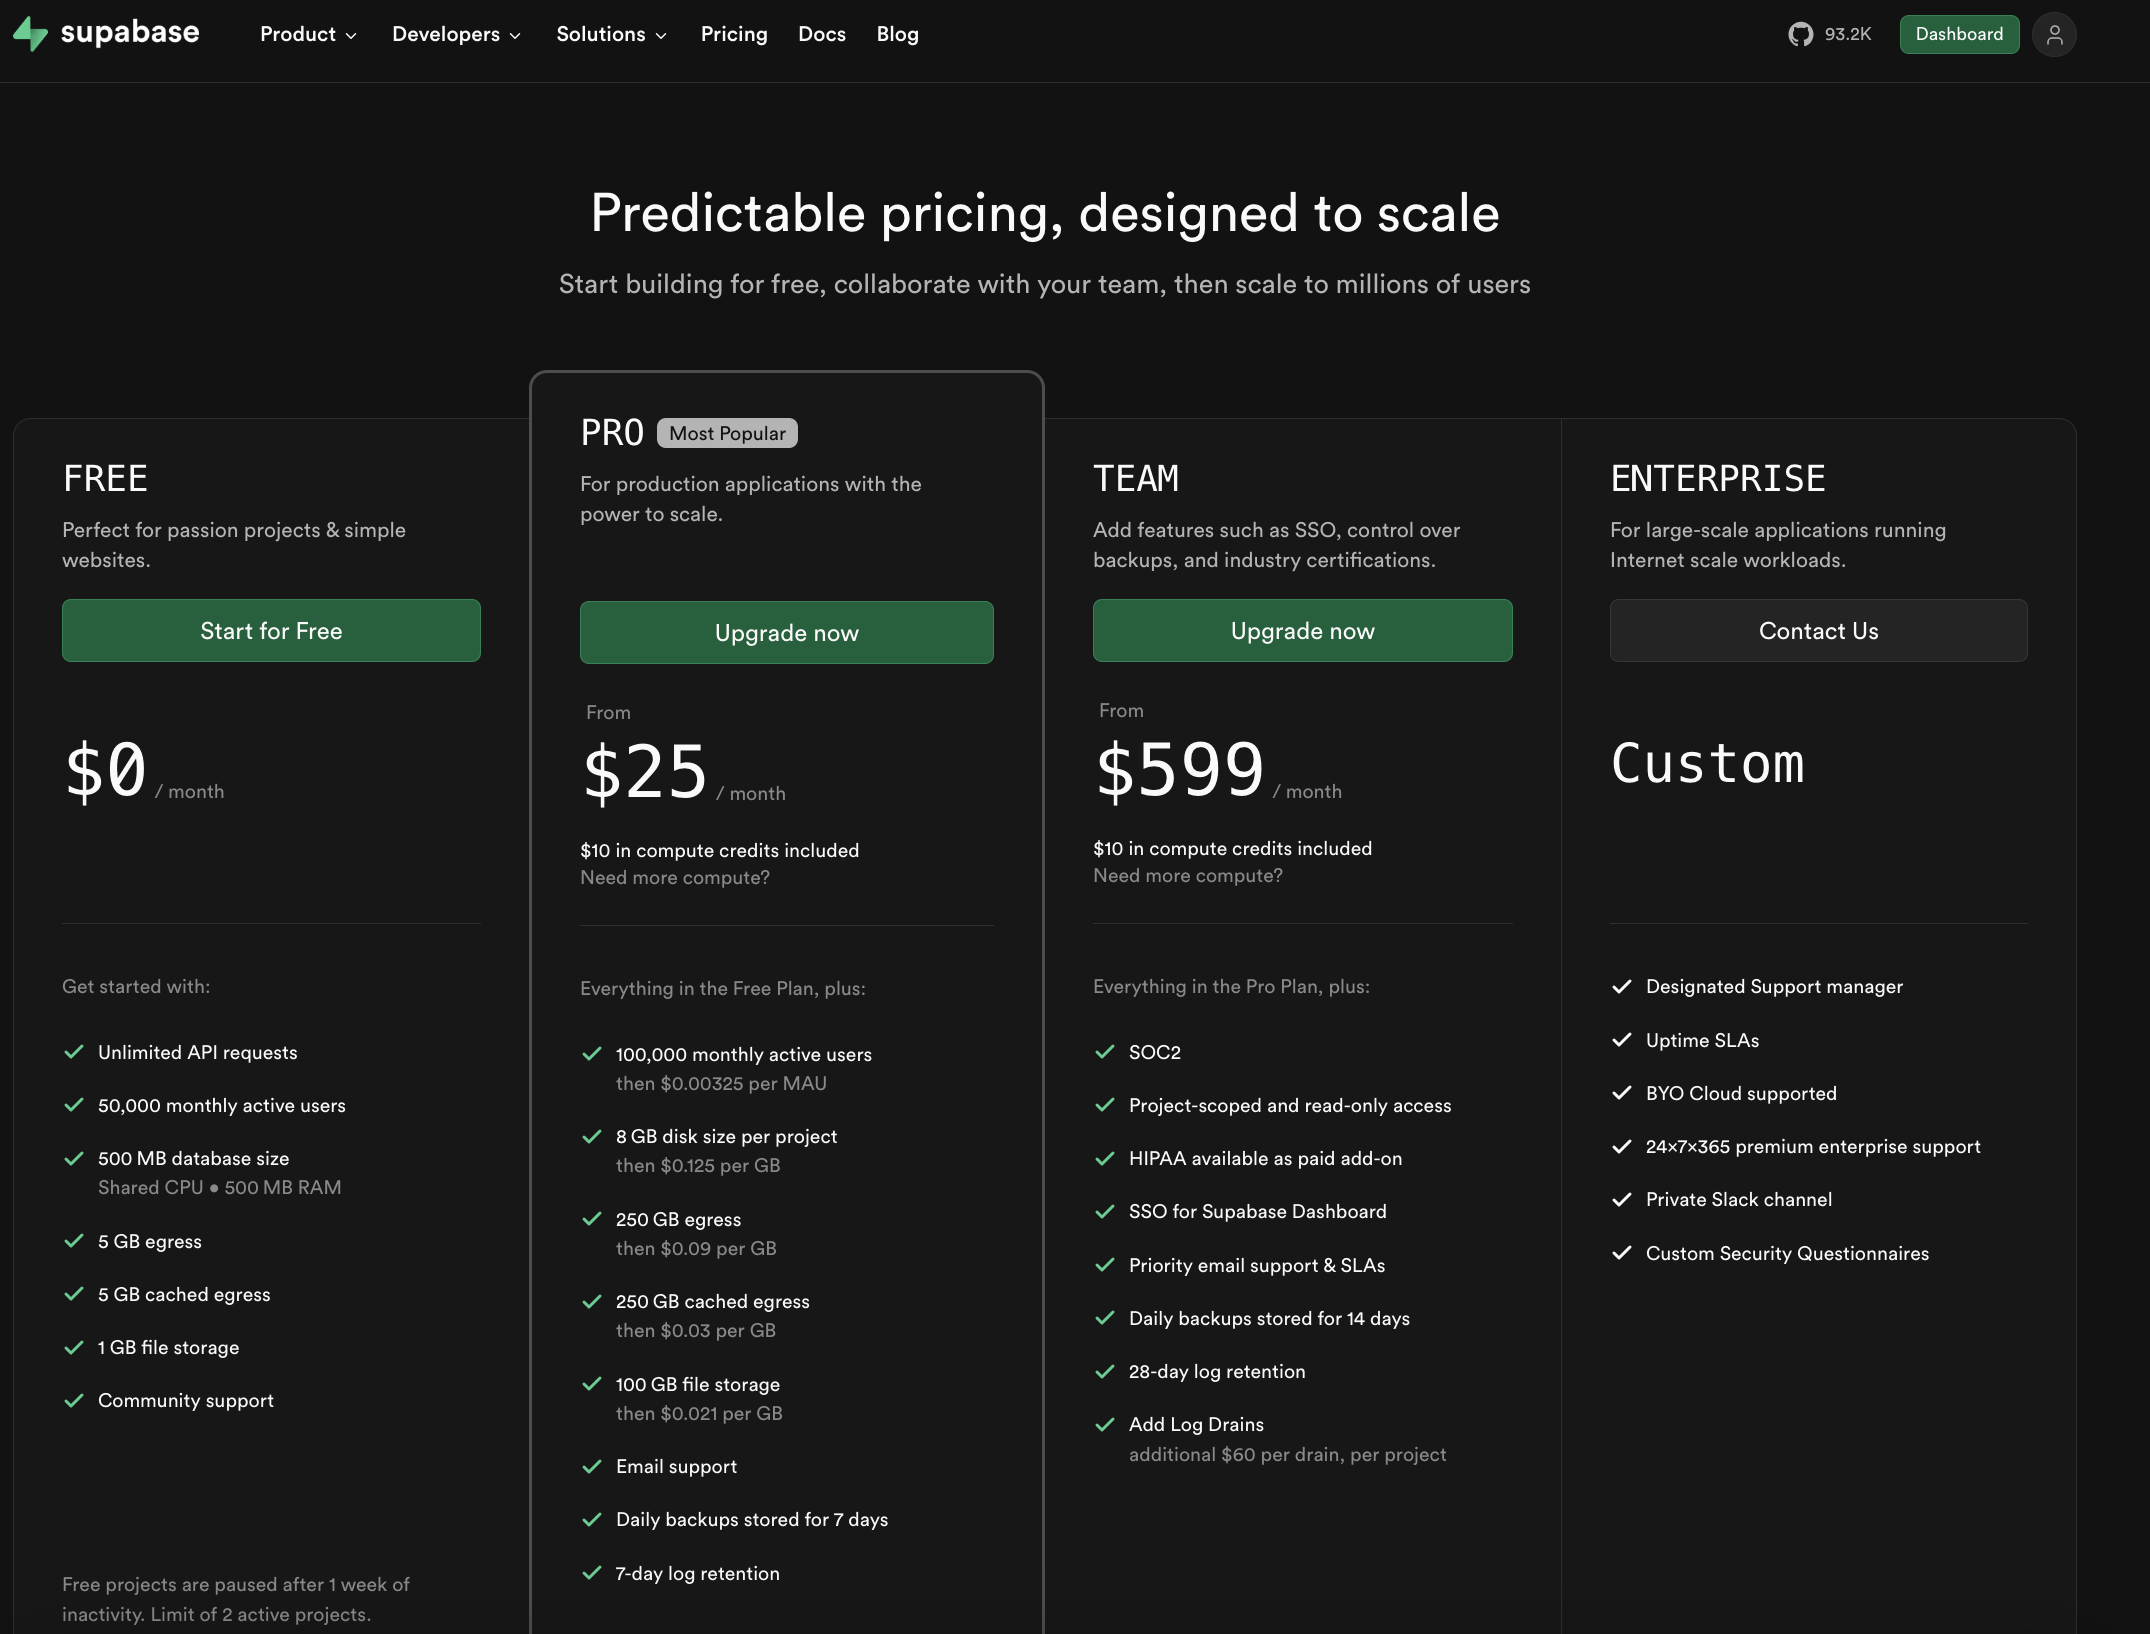This screenshot has width=2150, height=1634.
Task: Click Upgrade now on the Pro plan
Action: click(x=786, y=633)
